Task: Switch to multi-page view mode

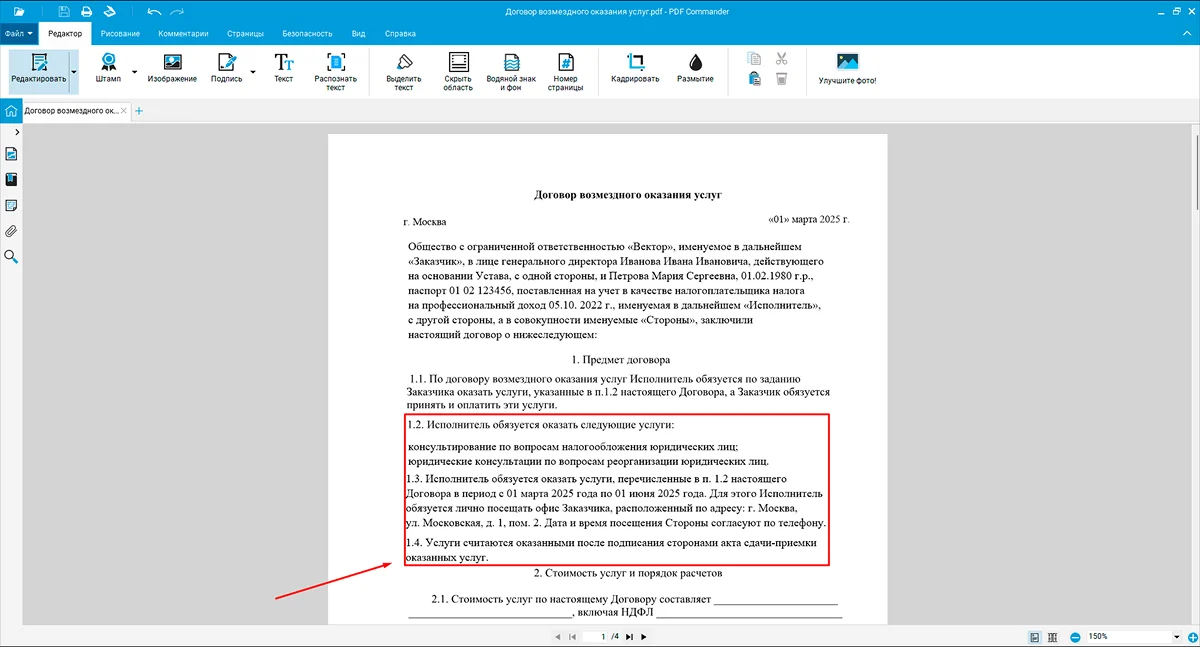Action: 1053,636
